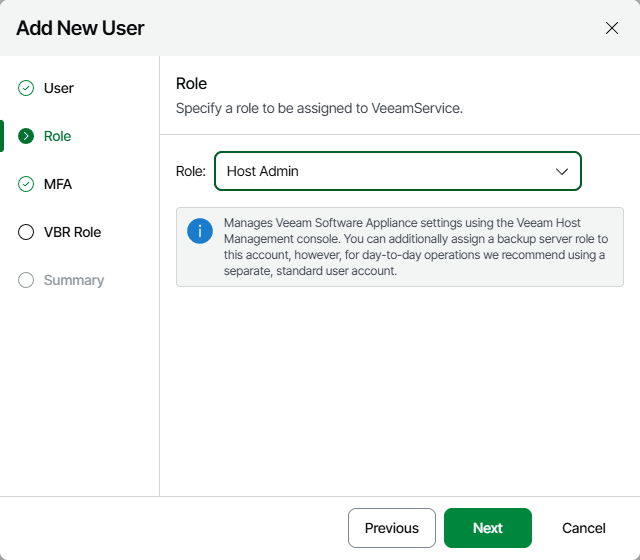640x560 pixels.
Task: Click the 'Add New User' title
Action: click(x=80, y=28)
